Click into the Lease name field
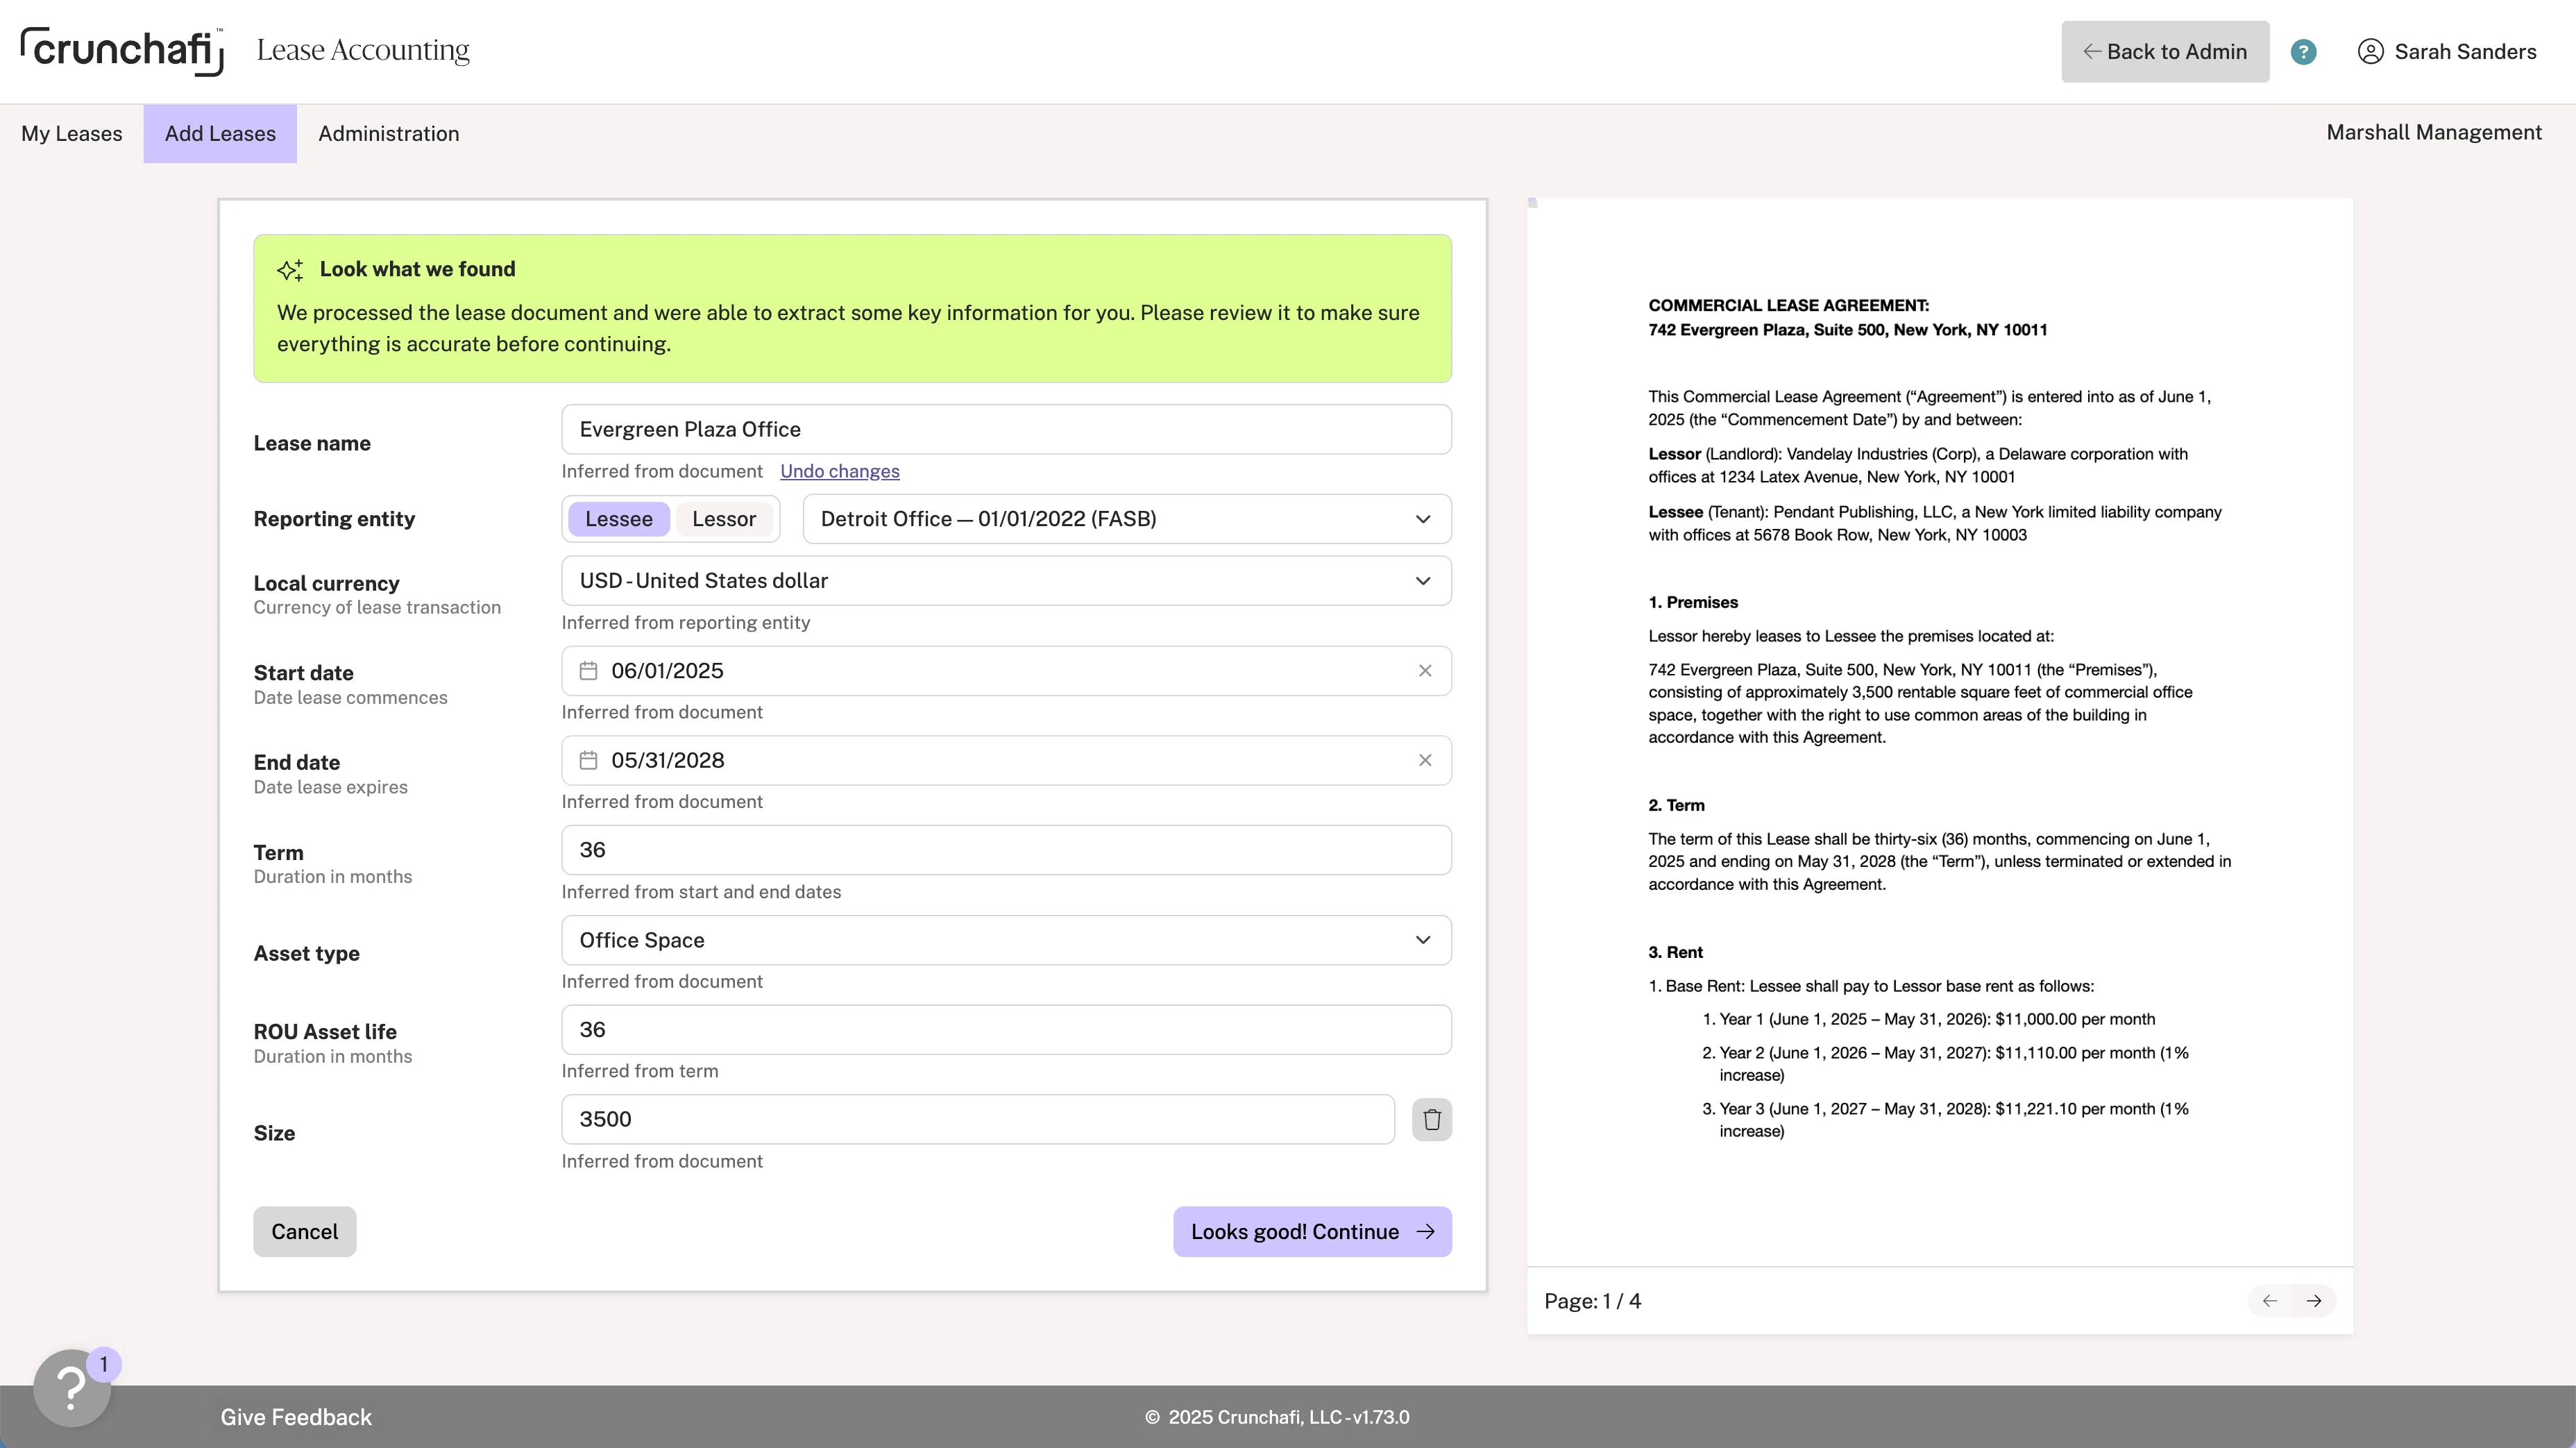The height and width of the screenshot is (1448, 2576). tap(1005, 430)
